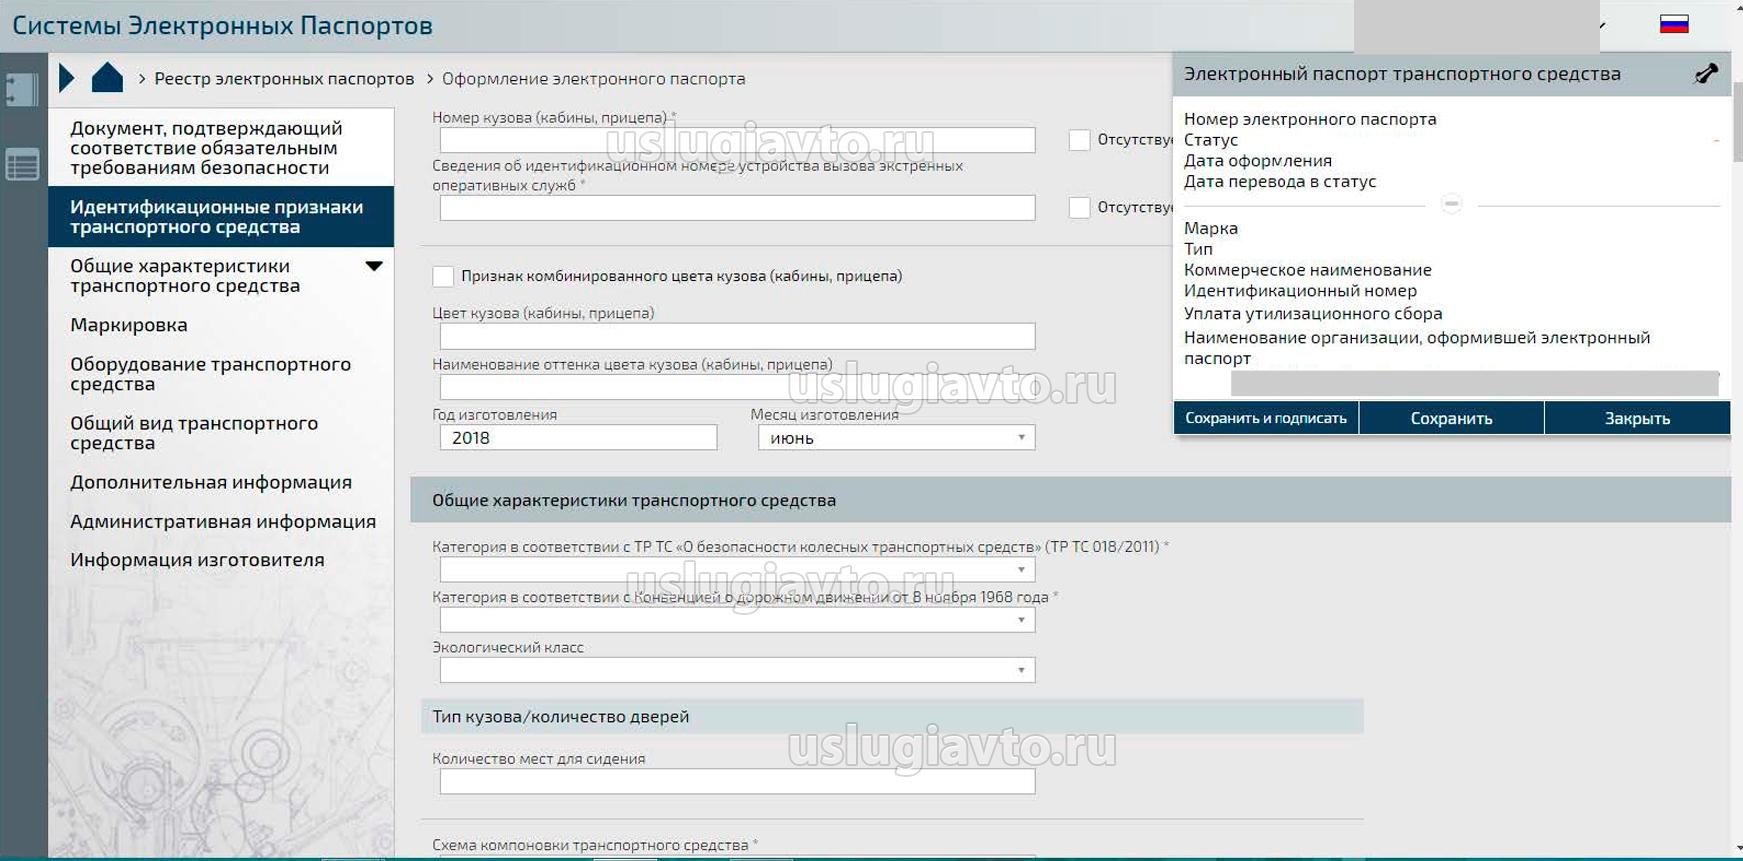Click the dark triangle arrow beside home icon
The image size is (1743, 861).
point(66,78)
